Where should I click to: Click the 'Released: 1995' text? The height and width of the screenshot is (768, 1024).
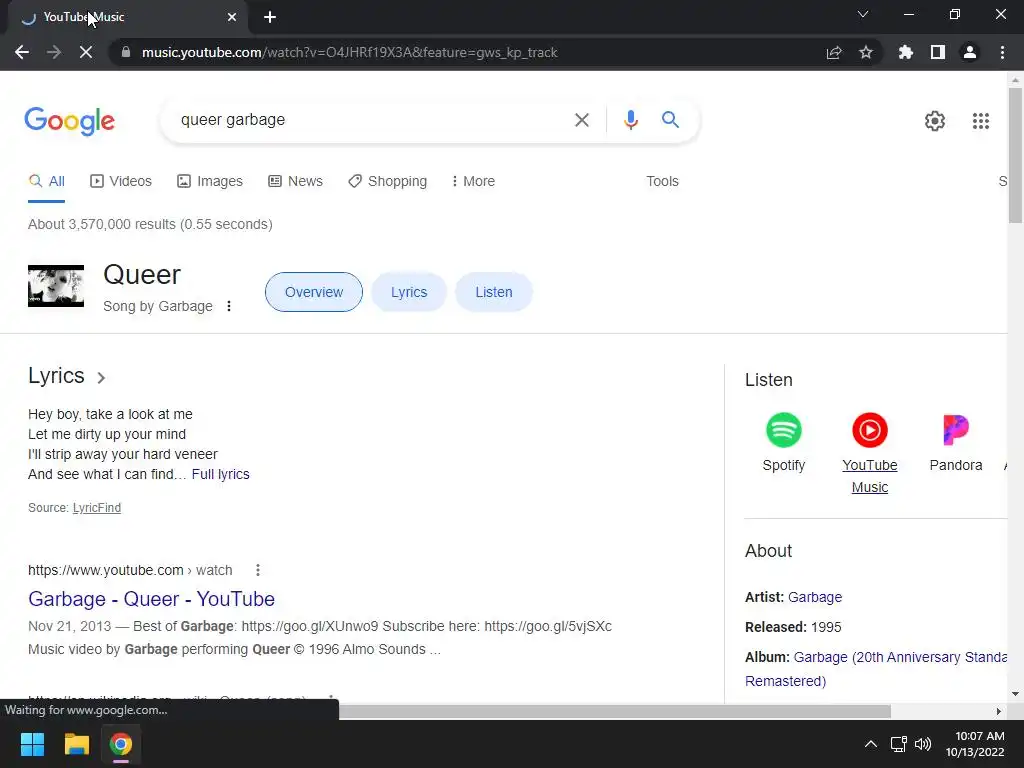(x=793, y=627)
